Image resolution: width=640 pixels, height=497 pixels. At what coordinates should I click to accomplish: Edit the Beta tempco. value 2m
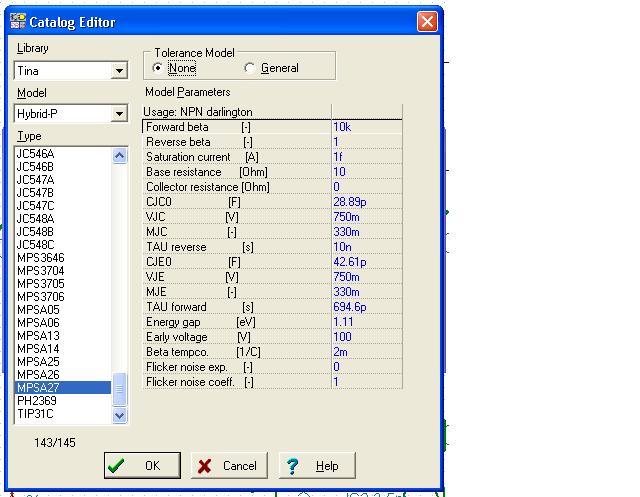367,352
